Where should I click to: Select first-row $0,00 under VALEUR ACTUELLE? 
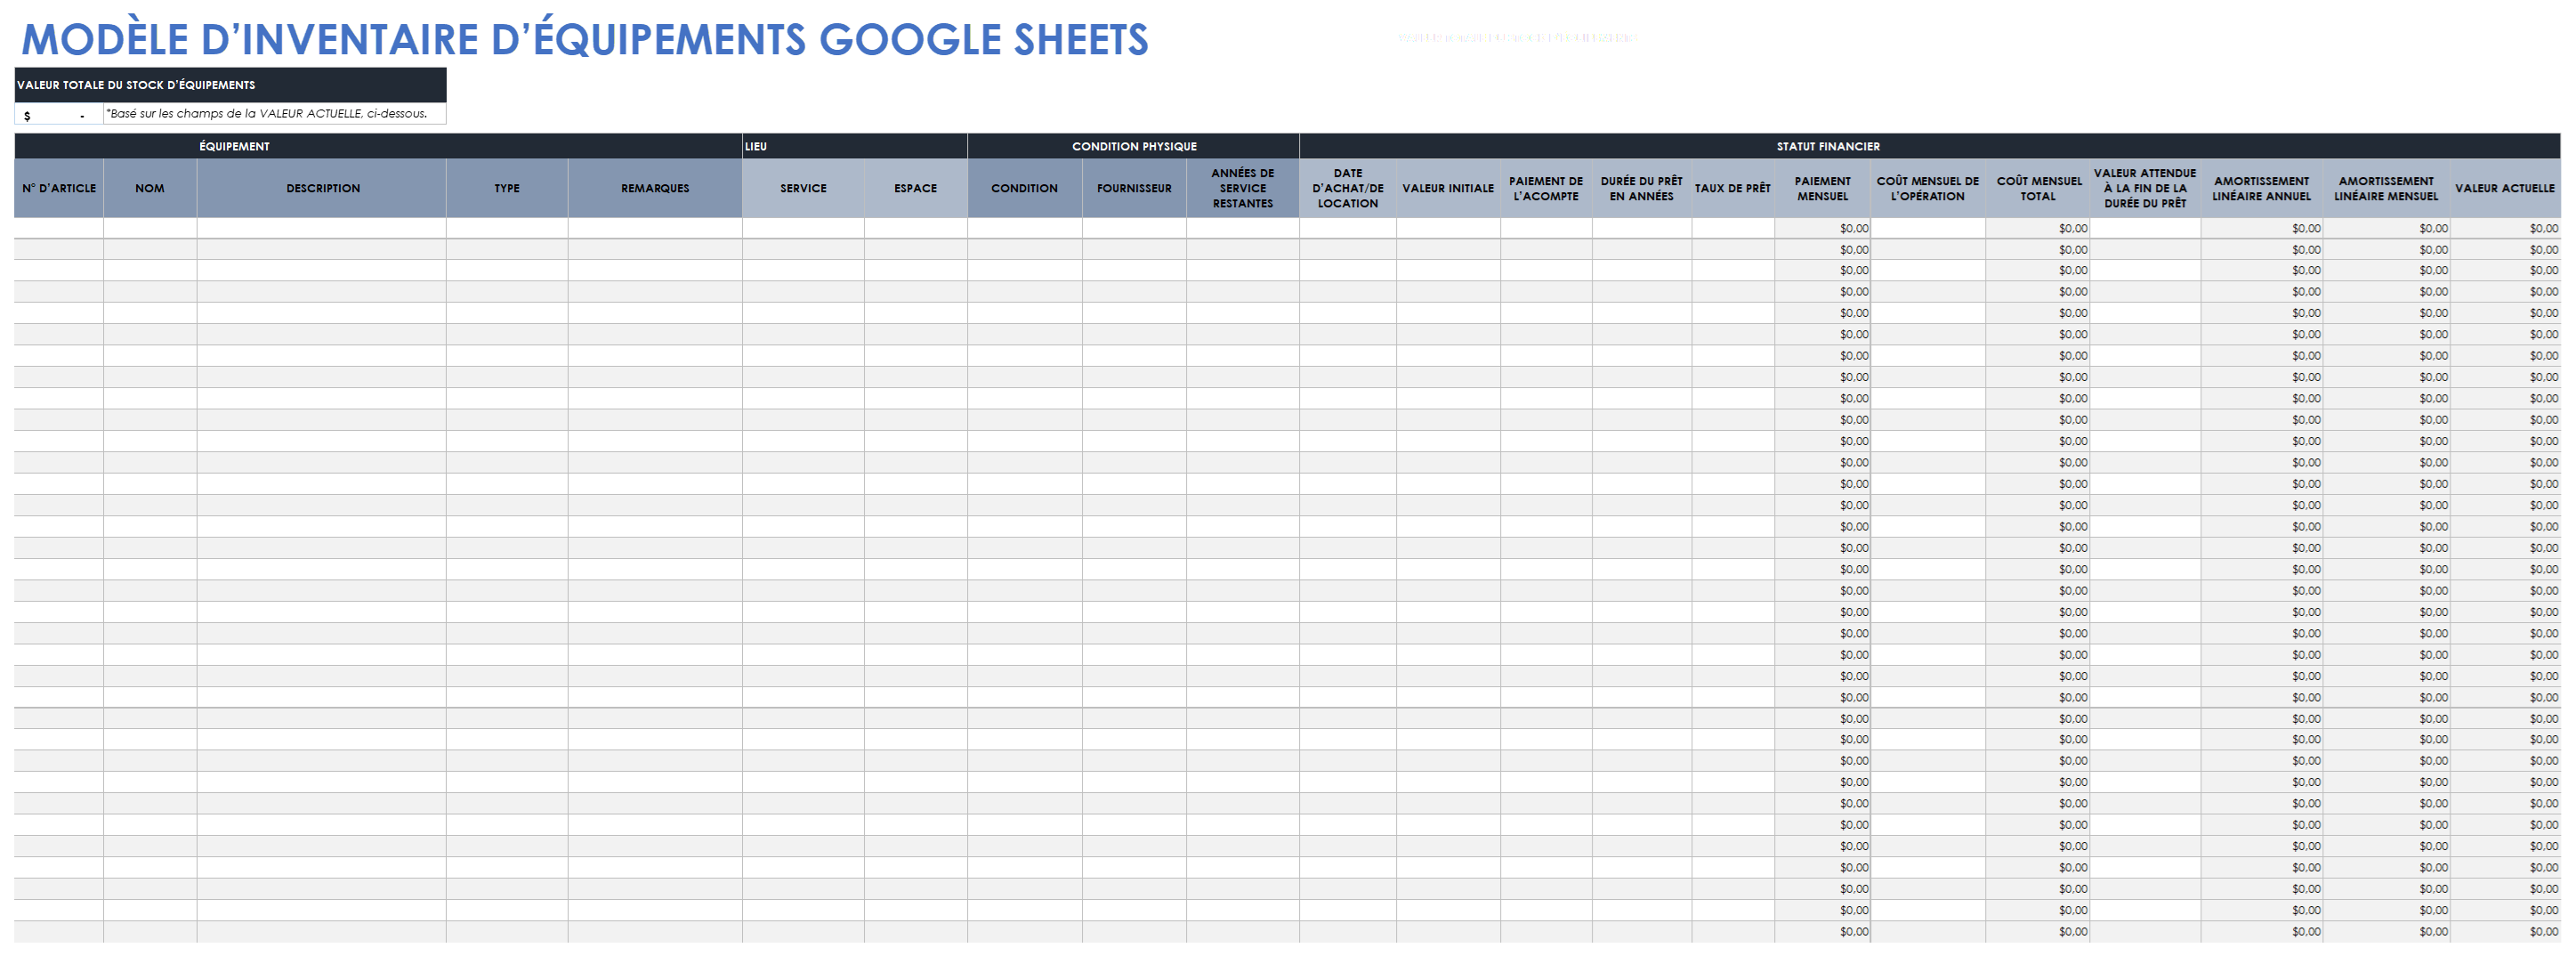point(2505,228)
